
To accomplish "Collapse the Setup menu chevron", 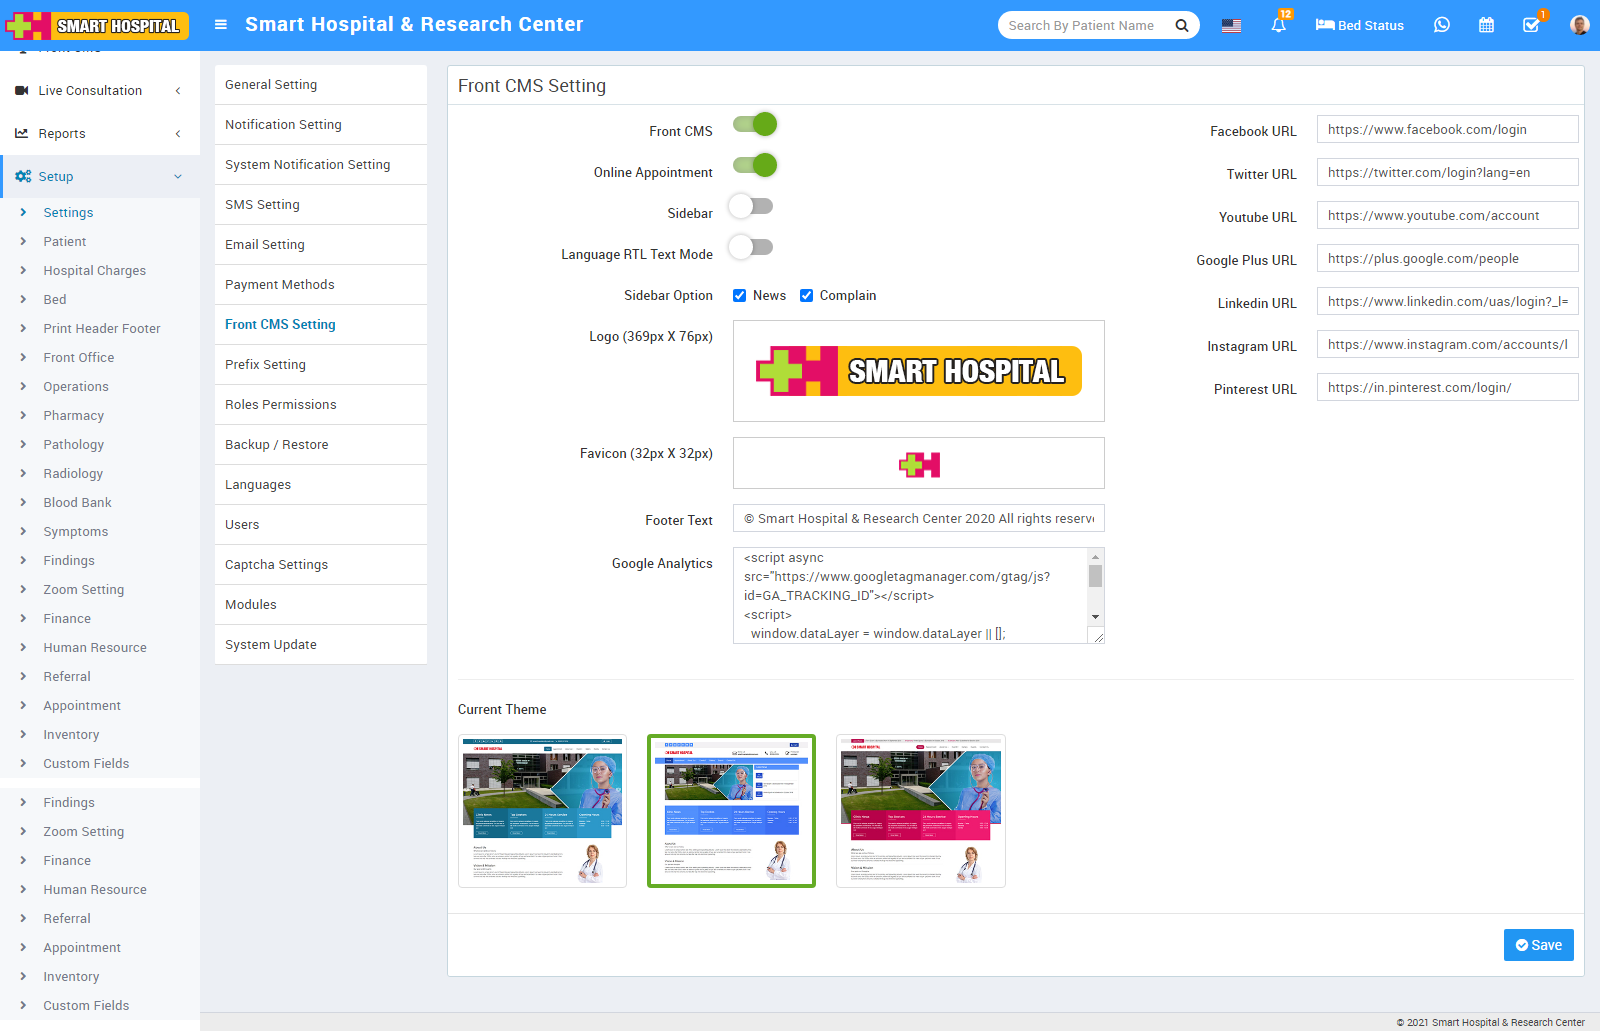I will (x=178, y=177).
